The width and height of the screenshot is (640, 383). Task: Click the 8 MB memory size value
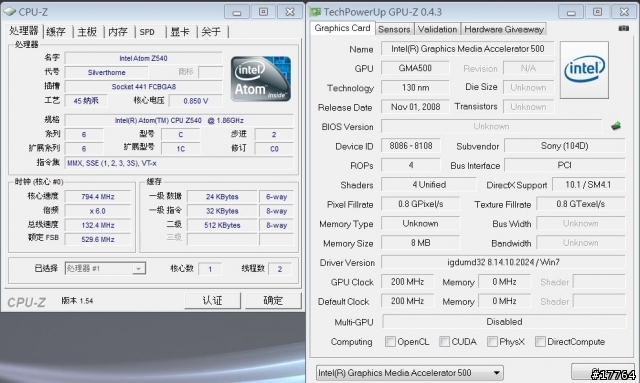pos(420,243)
